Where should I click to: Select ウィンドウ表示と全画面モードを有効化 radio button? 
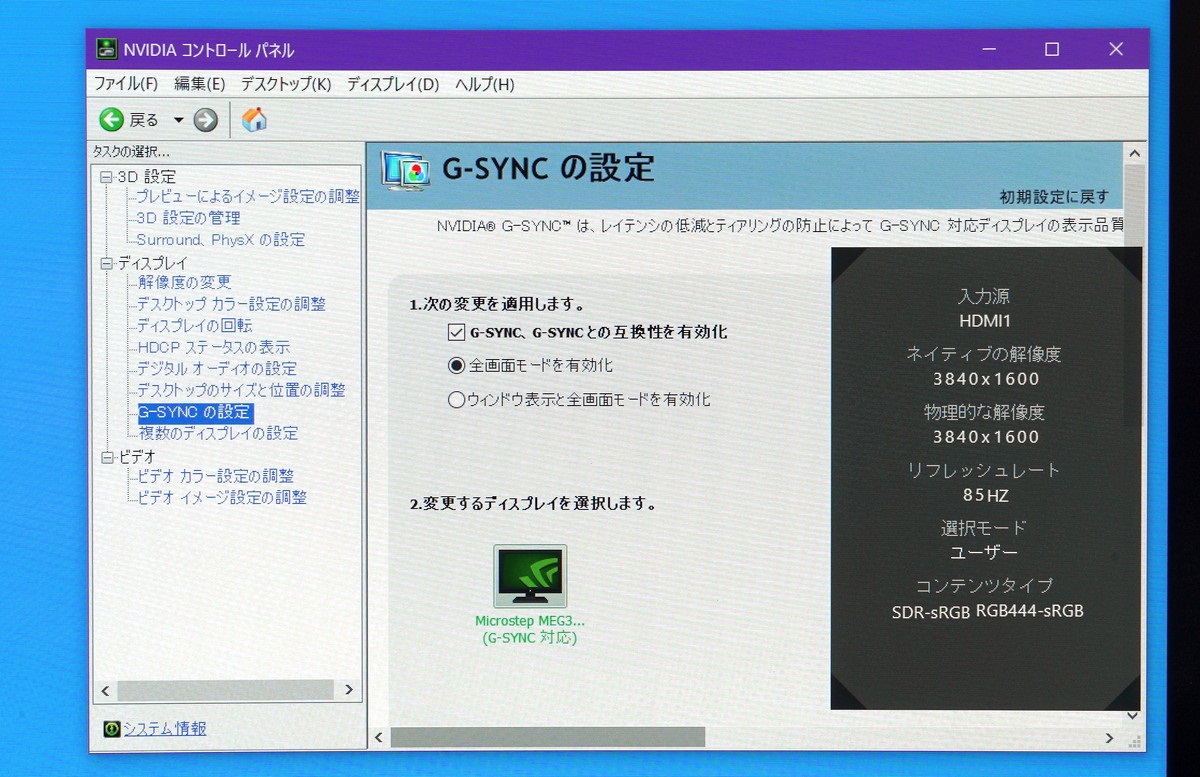[x=456, y=400]
